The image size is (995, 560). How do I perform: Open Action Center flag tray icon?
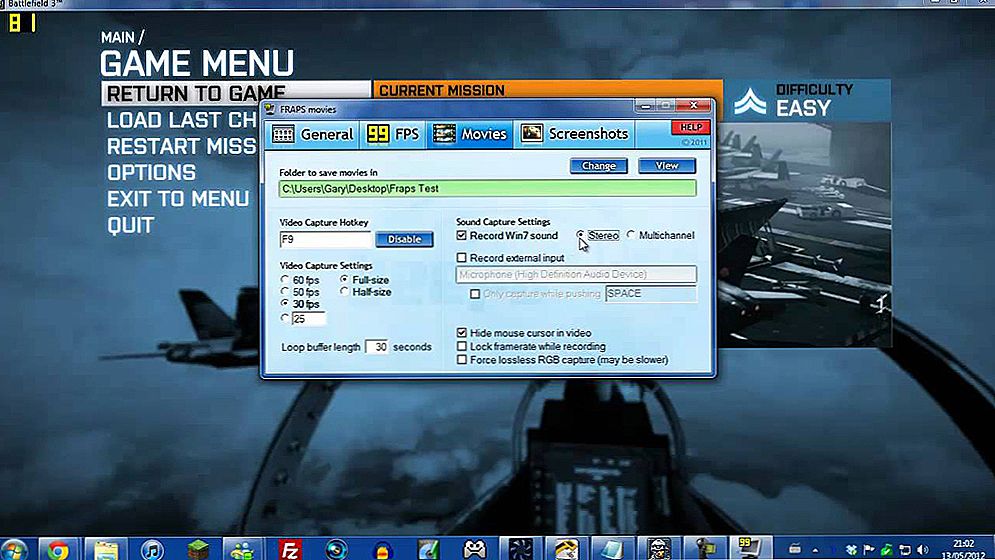(x=869, y=550)
